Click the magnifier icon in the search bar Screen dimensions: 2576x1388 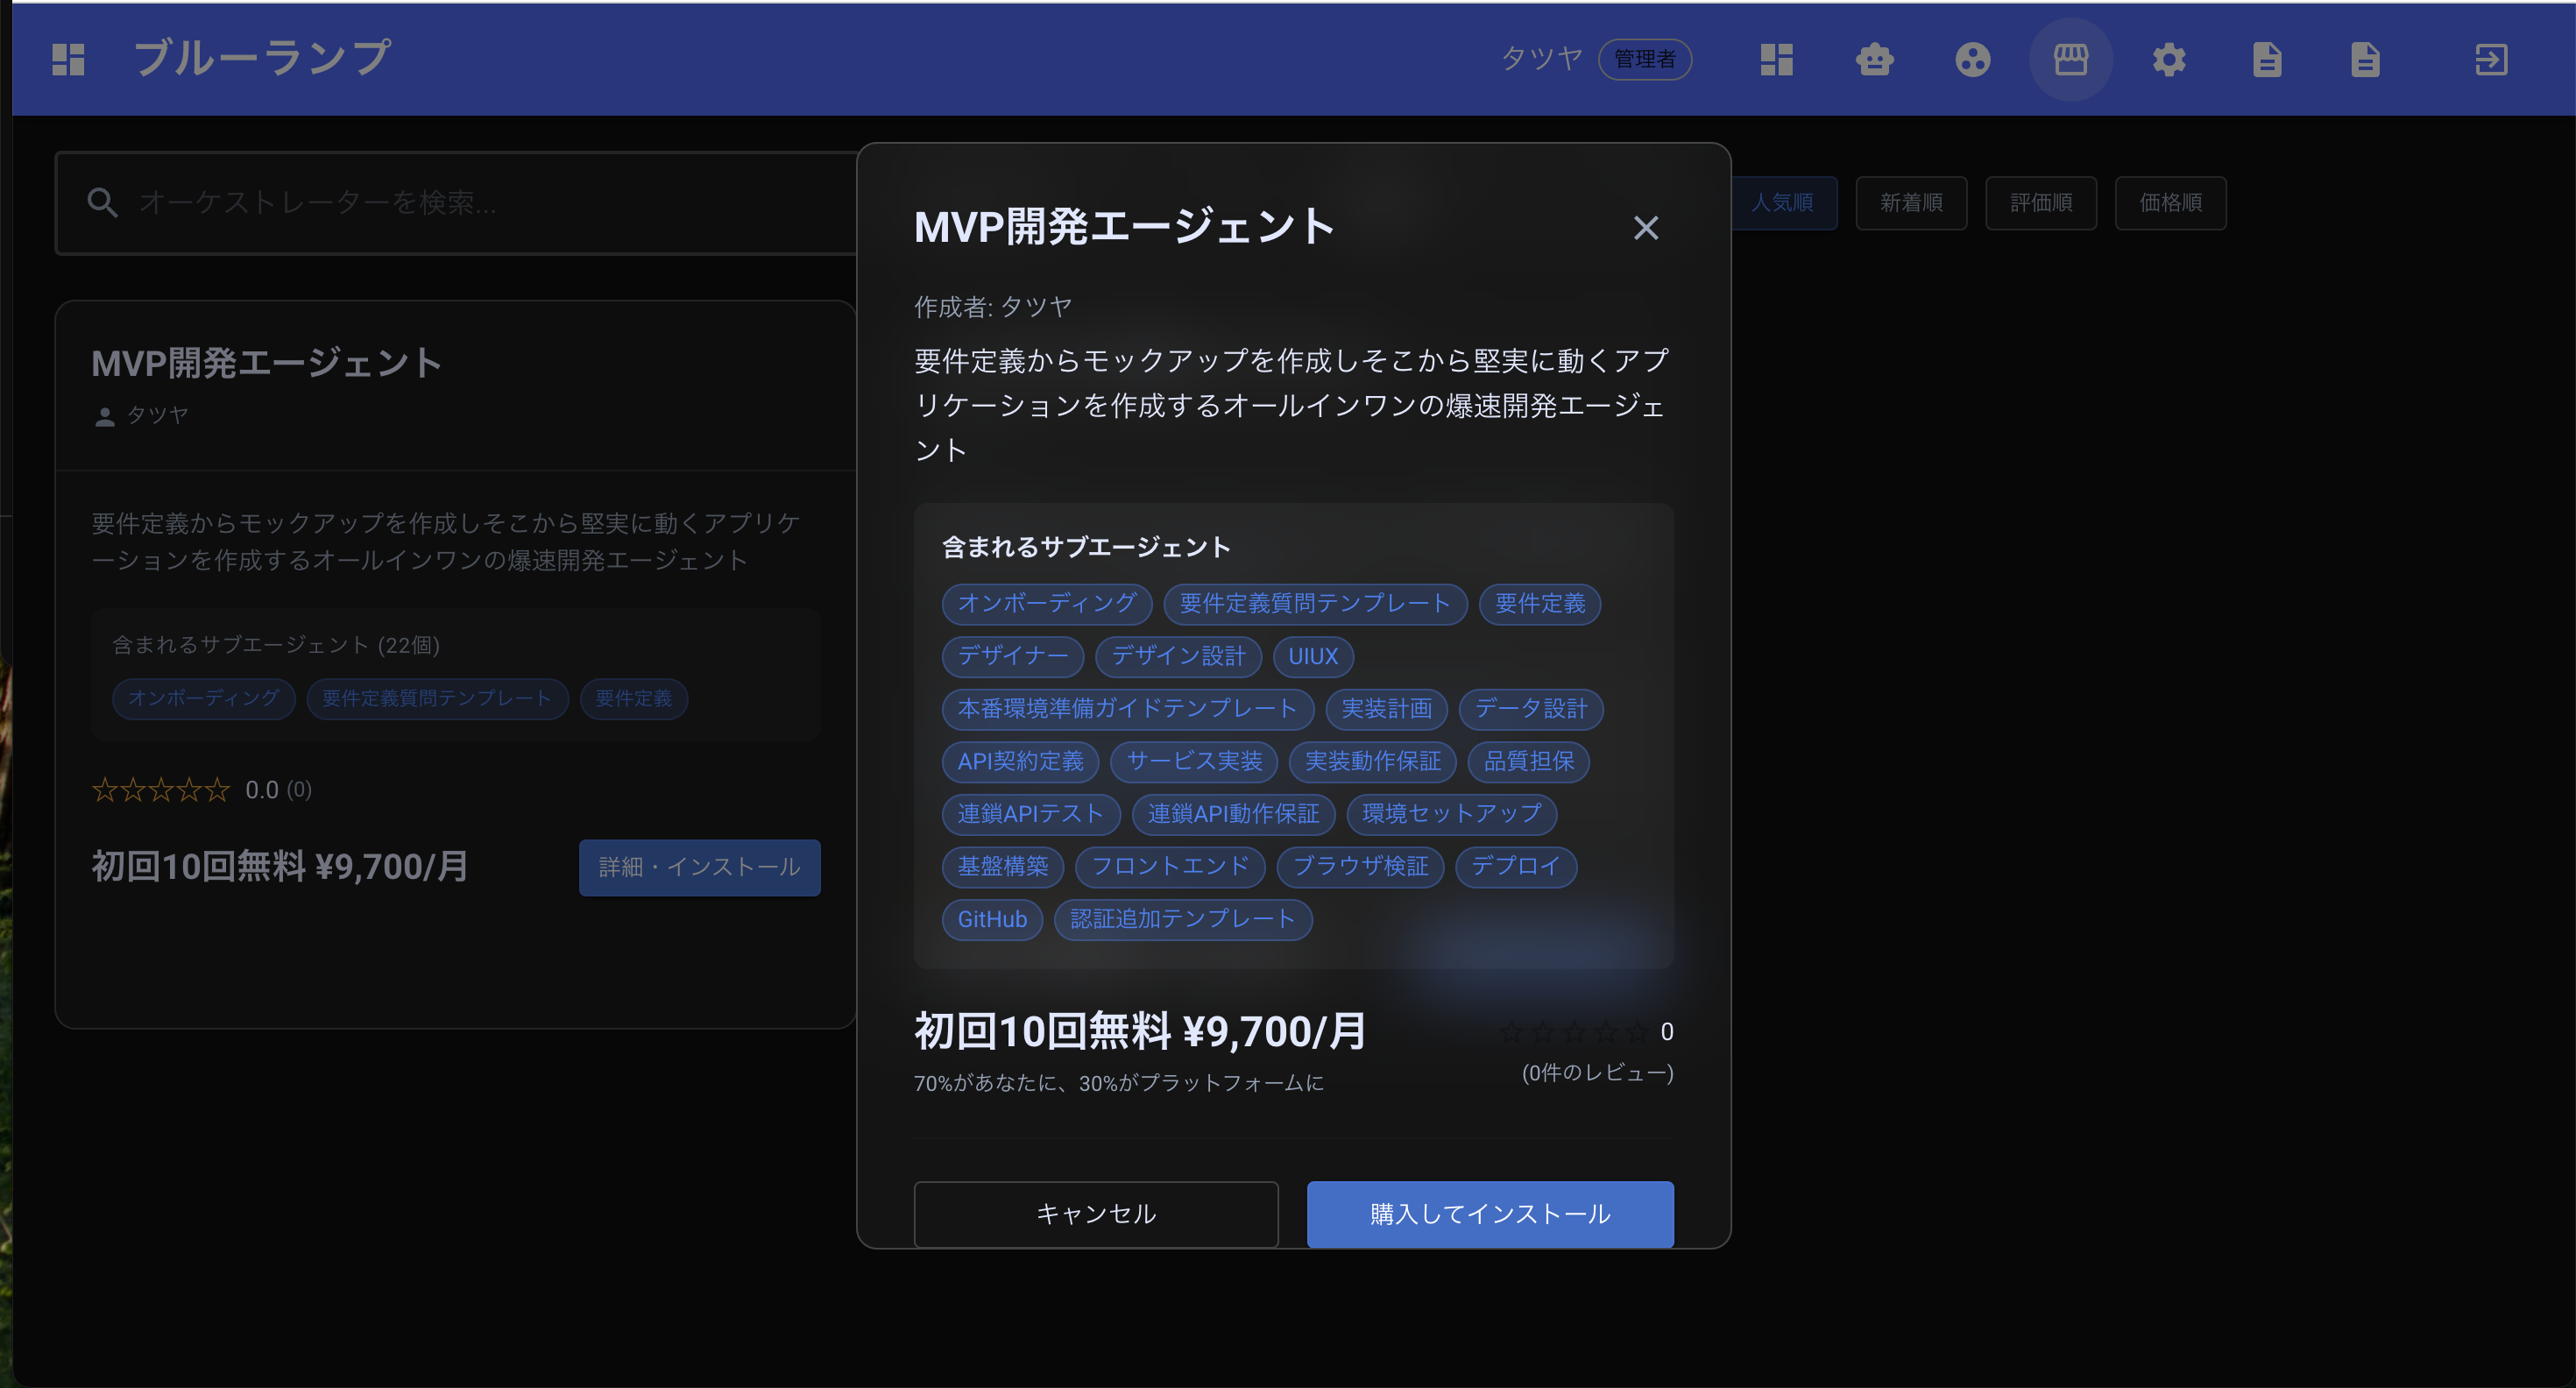[x=103, y=203]
